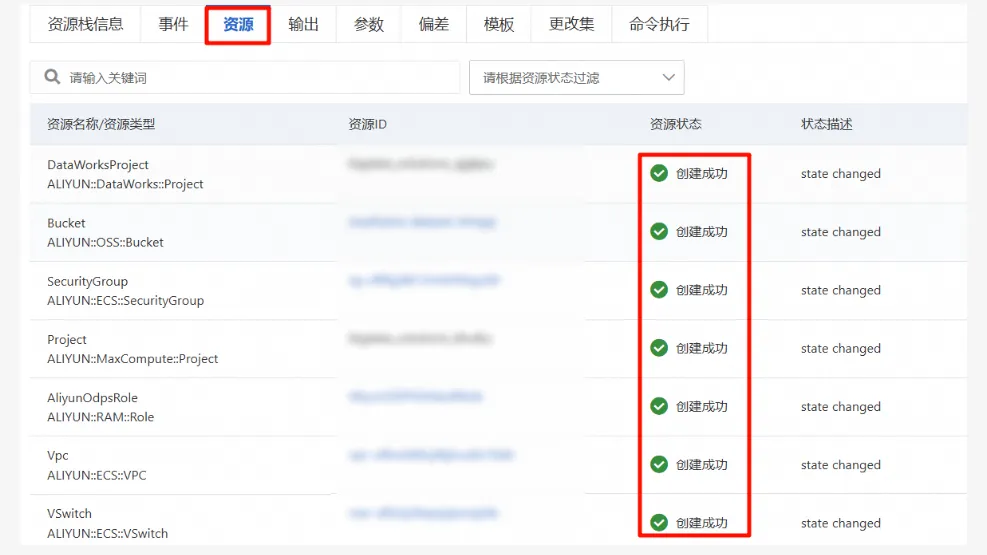
Task: Click the 资源状态 column header
Action: coord(675,124)
